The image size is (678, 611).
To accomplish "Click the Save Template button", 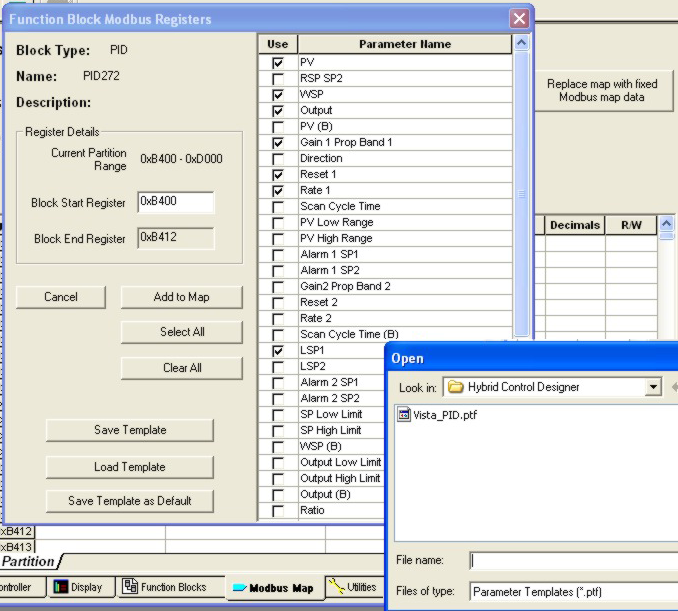I will tap(130, 430).
